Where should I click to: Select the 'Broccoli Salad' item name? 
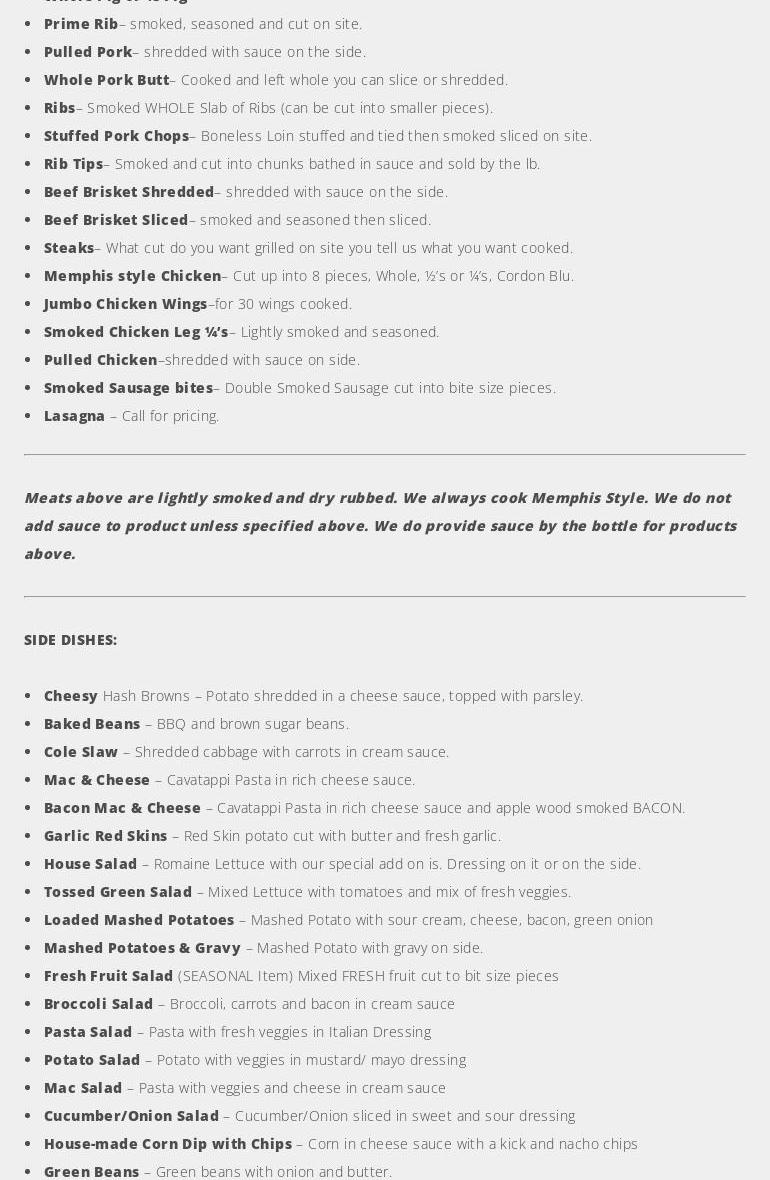coord(98,1003)
